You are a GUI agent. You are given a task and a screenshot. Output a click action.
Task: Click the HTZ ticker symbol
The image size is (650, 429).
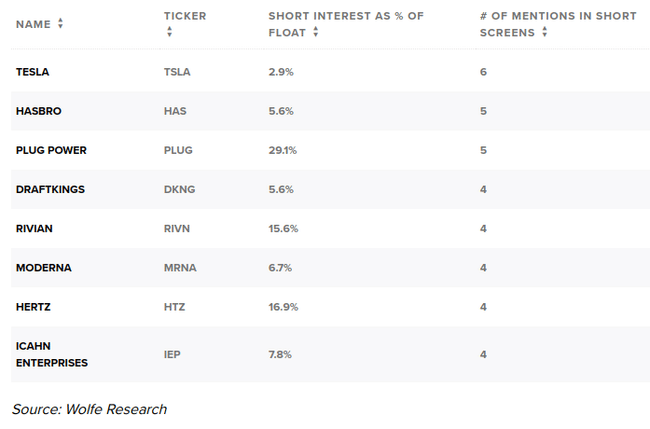(174, 307)
